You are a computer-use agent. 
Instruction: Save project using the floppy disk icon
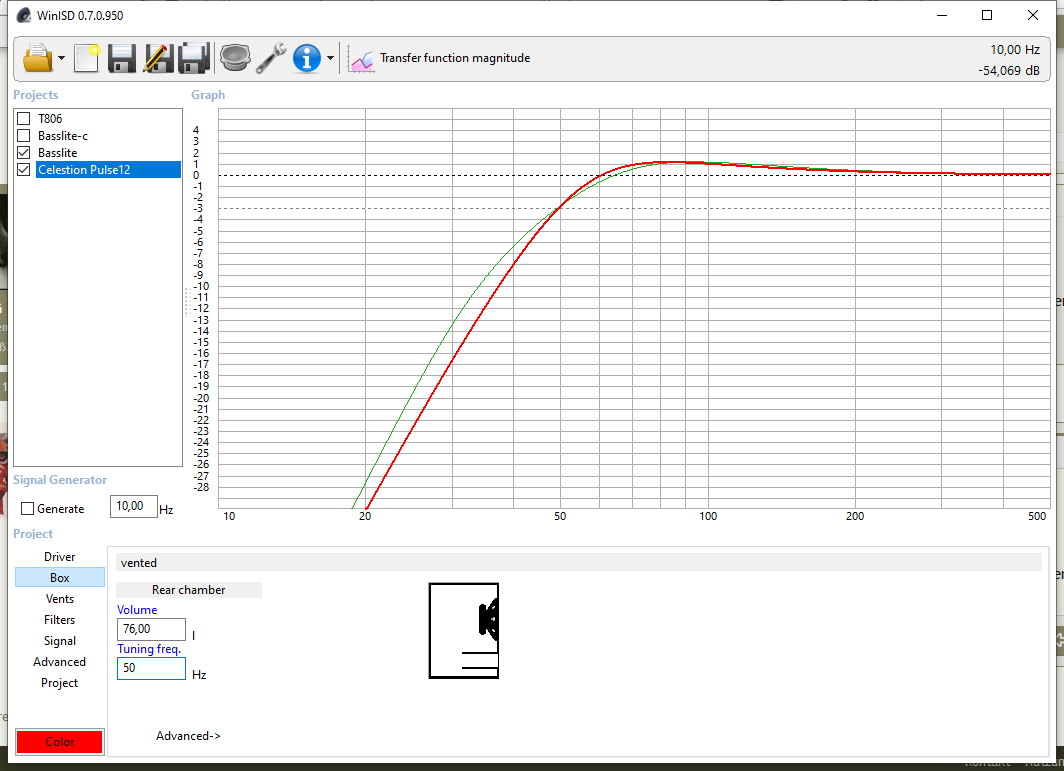(x=122, y=58)
